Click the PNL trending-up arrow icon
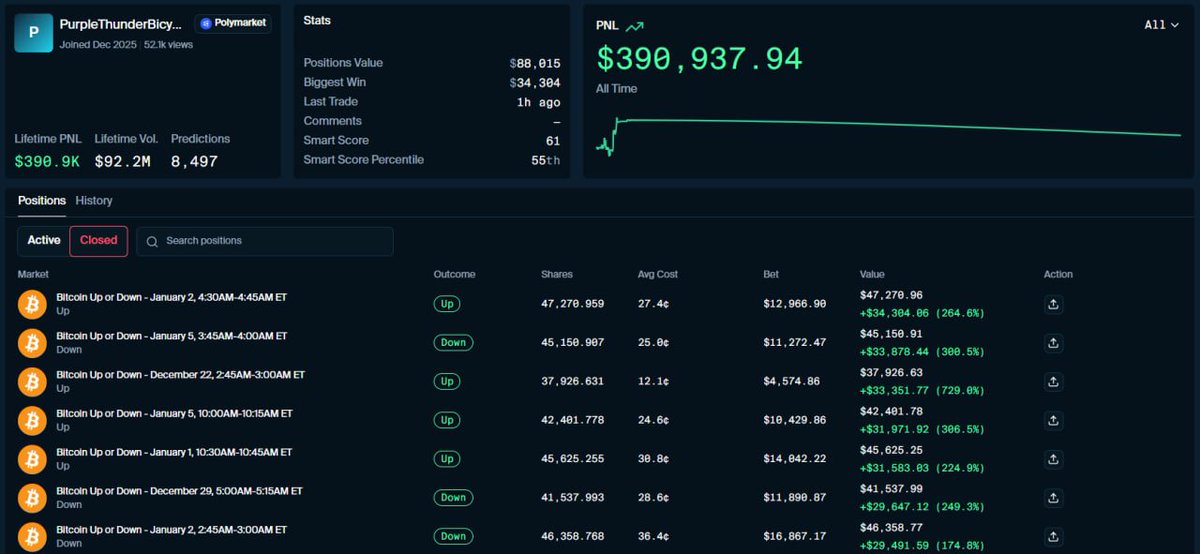The height and width of the screenshot is (554, 1200). click(634, 26)
